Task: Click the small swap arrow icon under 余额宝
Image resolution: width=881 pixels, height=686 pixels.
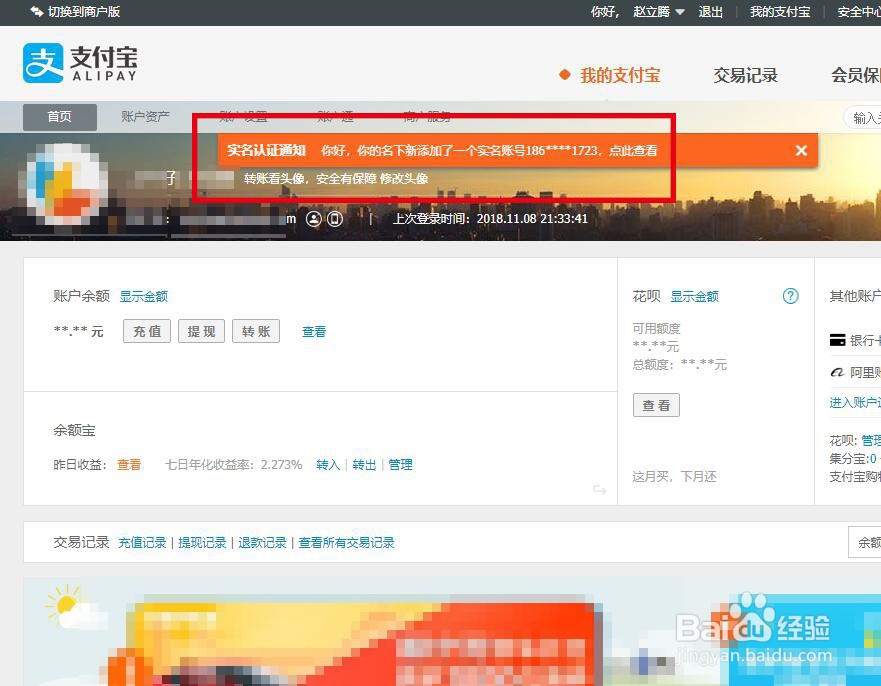Action: point(599,490)
